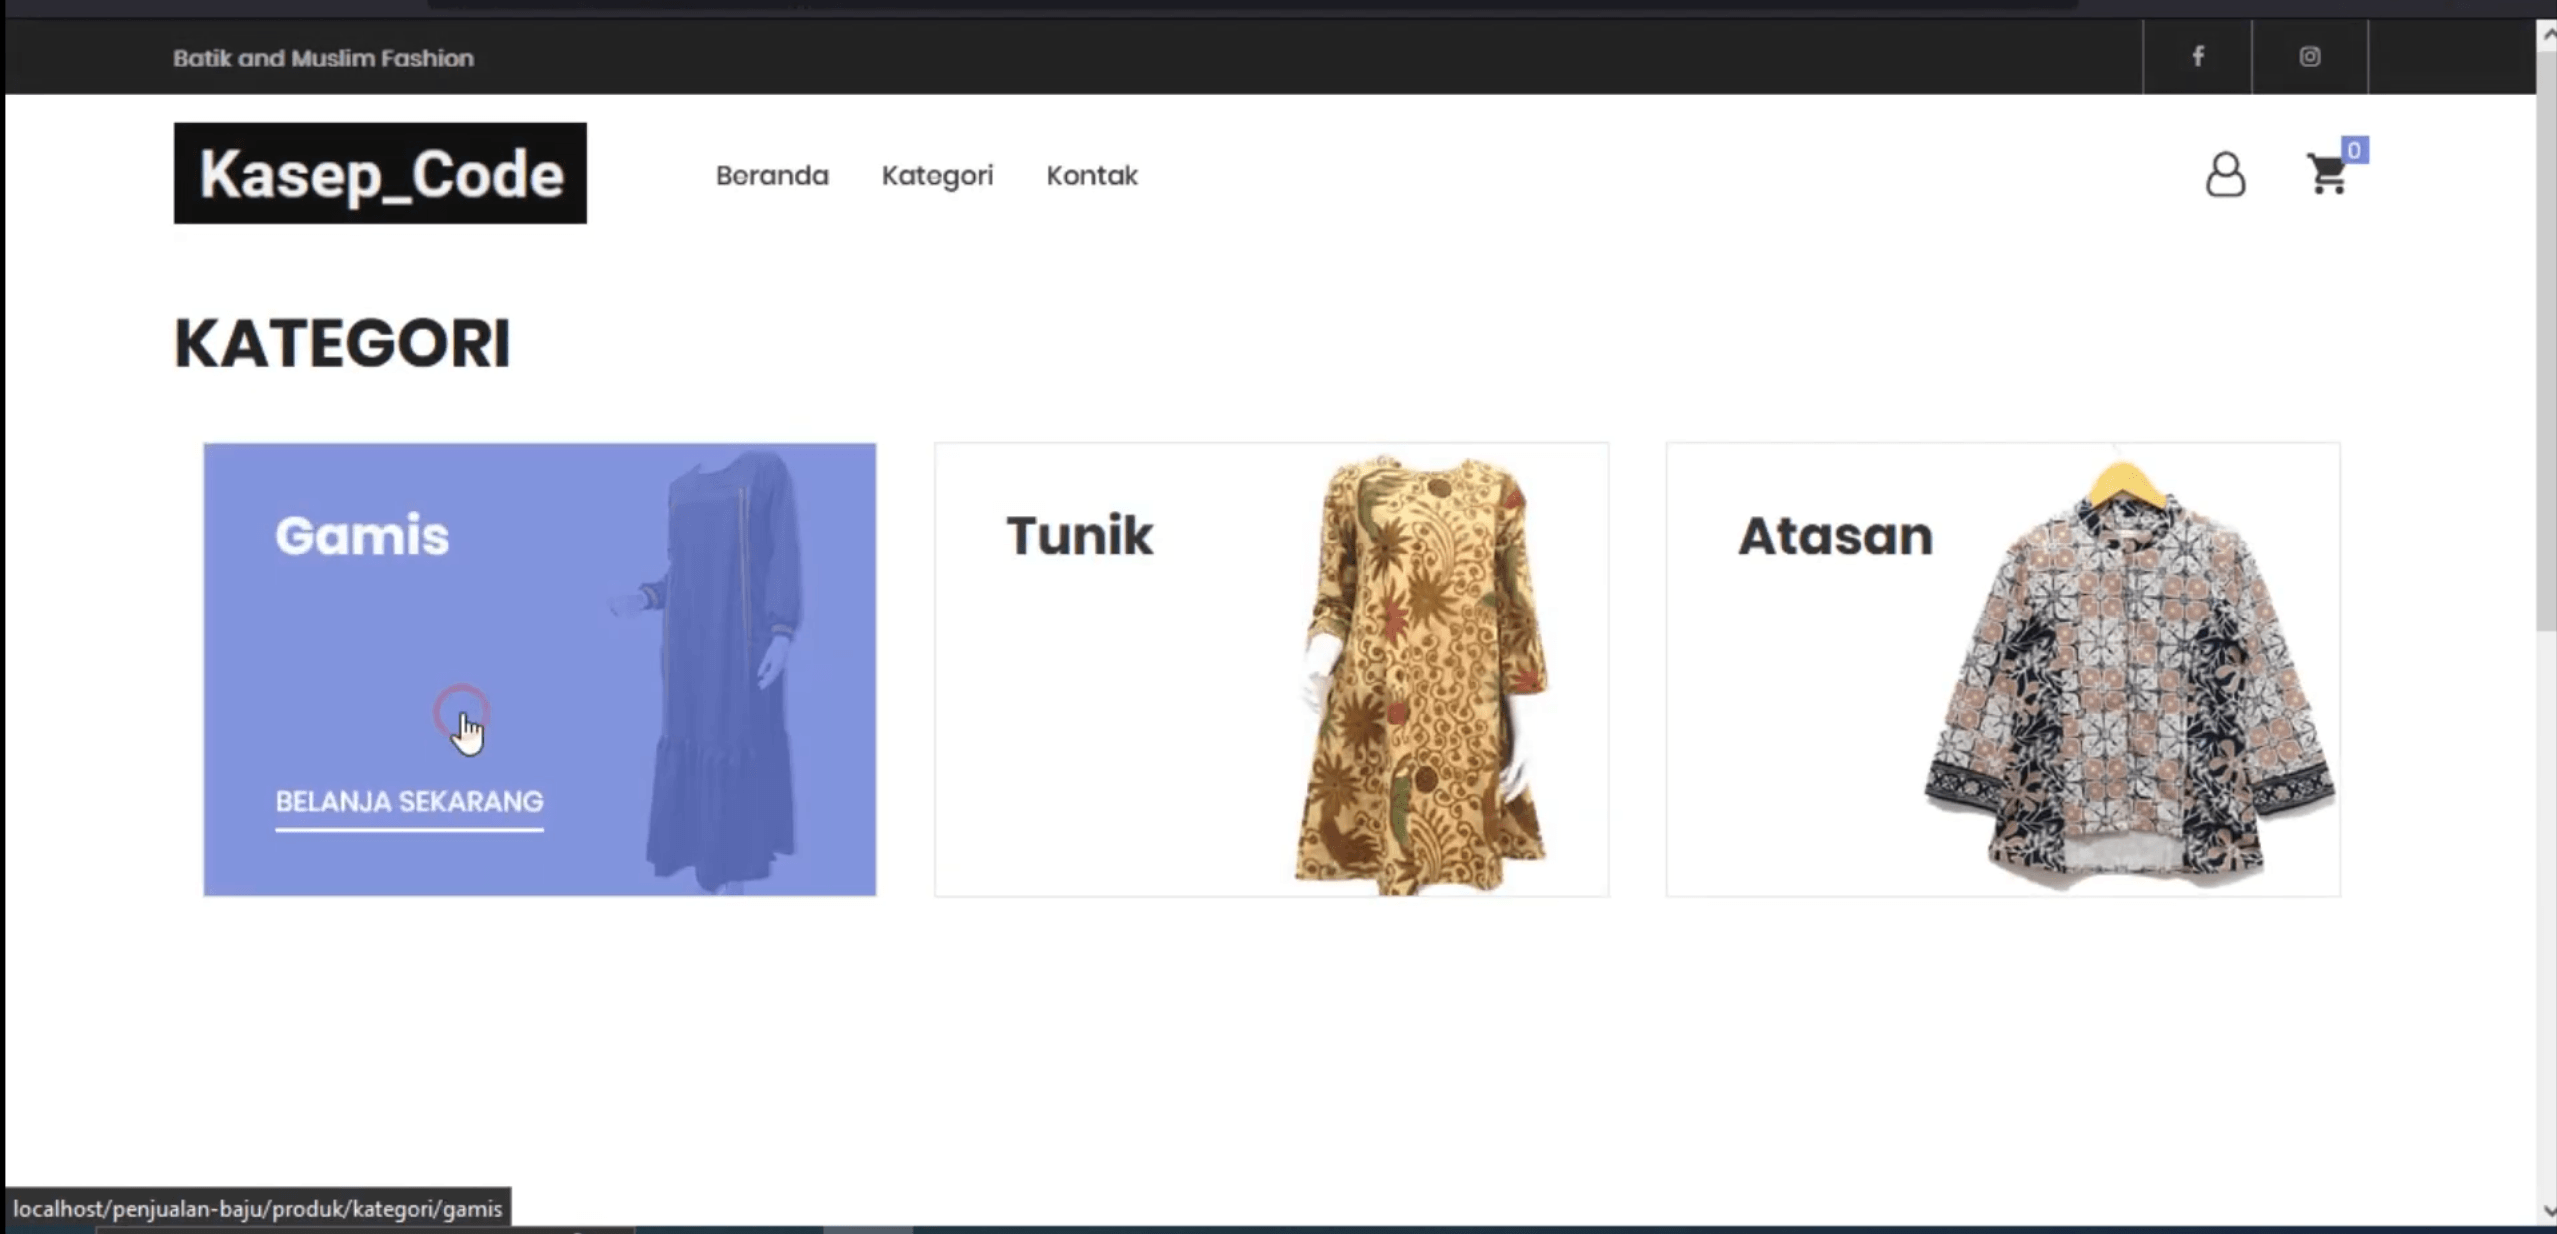Screen dimensions: 2557x1234
Task: Open the Facebook social icon
Action: [2197, 57]
